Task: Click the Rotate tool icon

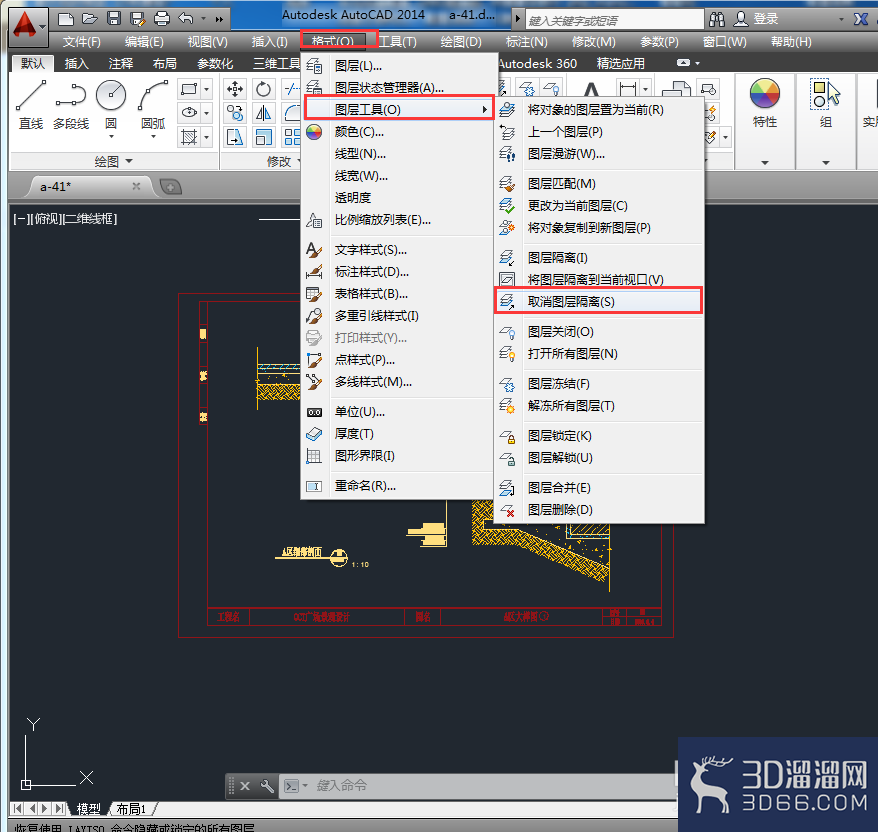Action: click(263, 89)
